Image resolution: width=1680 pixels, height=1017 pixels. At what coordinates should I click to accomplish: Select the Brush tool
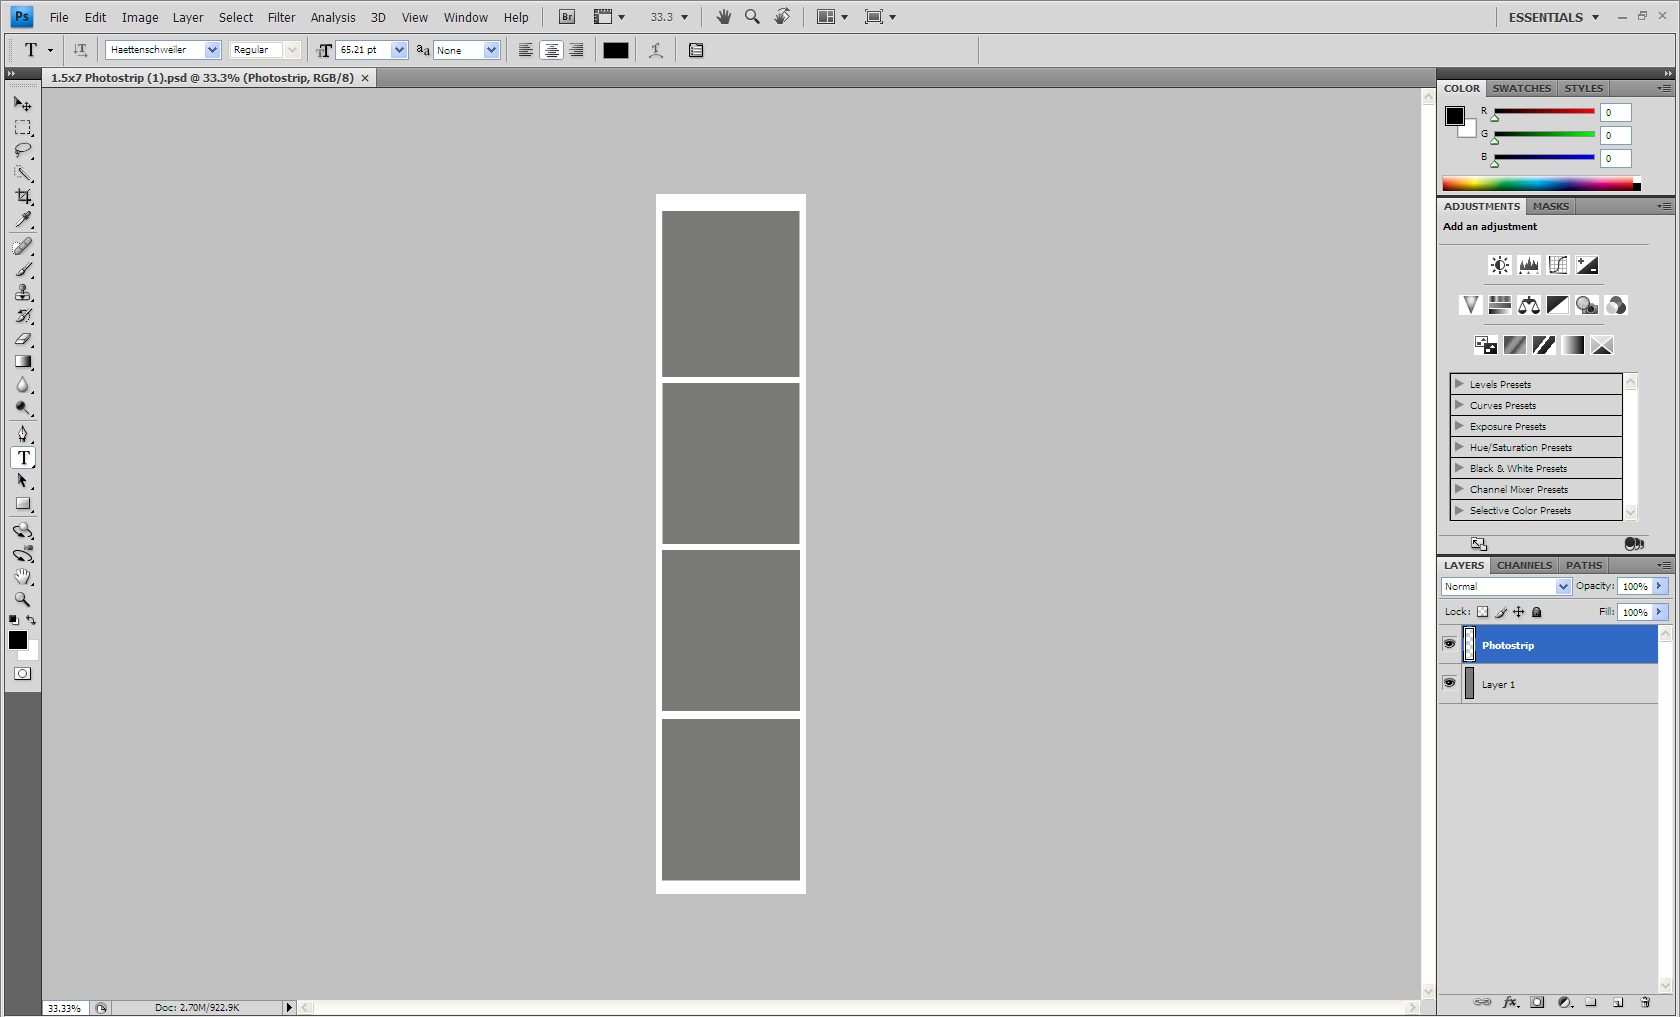pyautogui.click(x=23, y=270)
